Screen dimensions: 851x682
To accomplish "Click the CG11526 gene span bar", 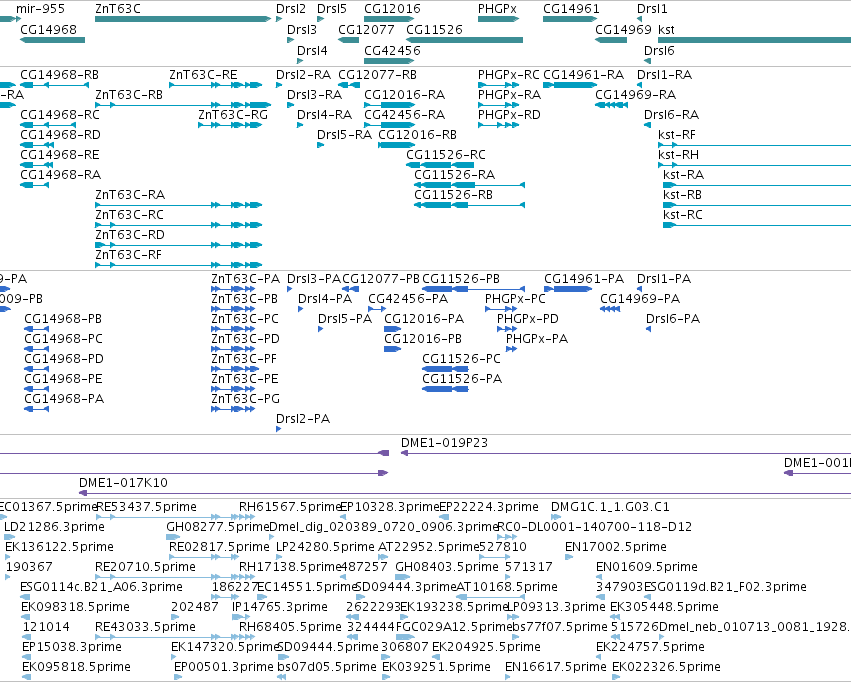I will [x=465, y=40].
